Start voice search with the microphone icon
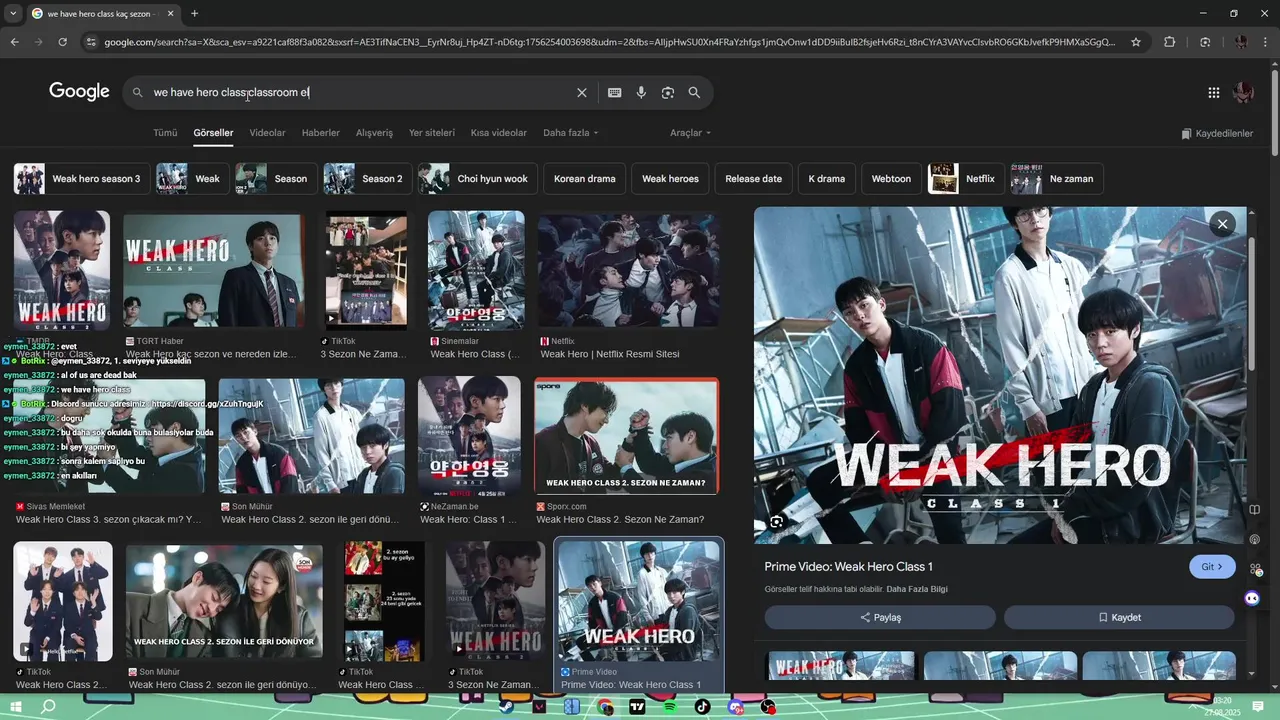 (641, 93)
